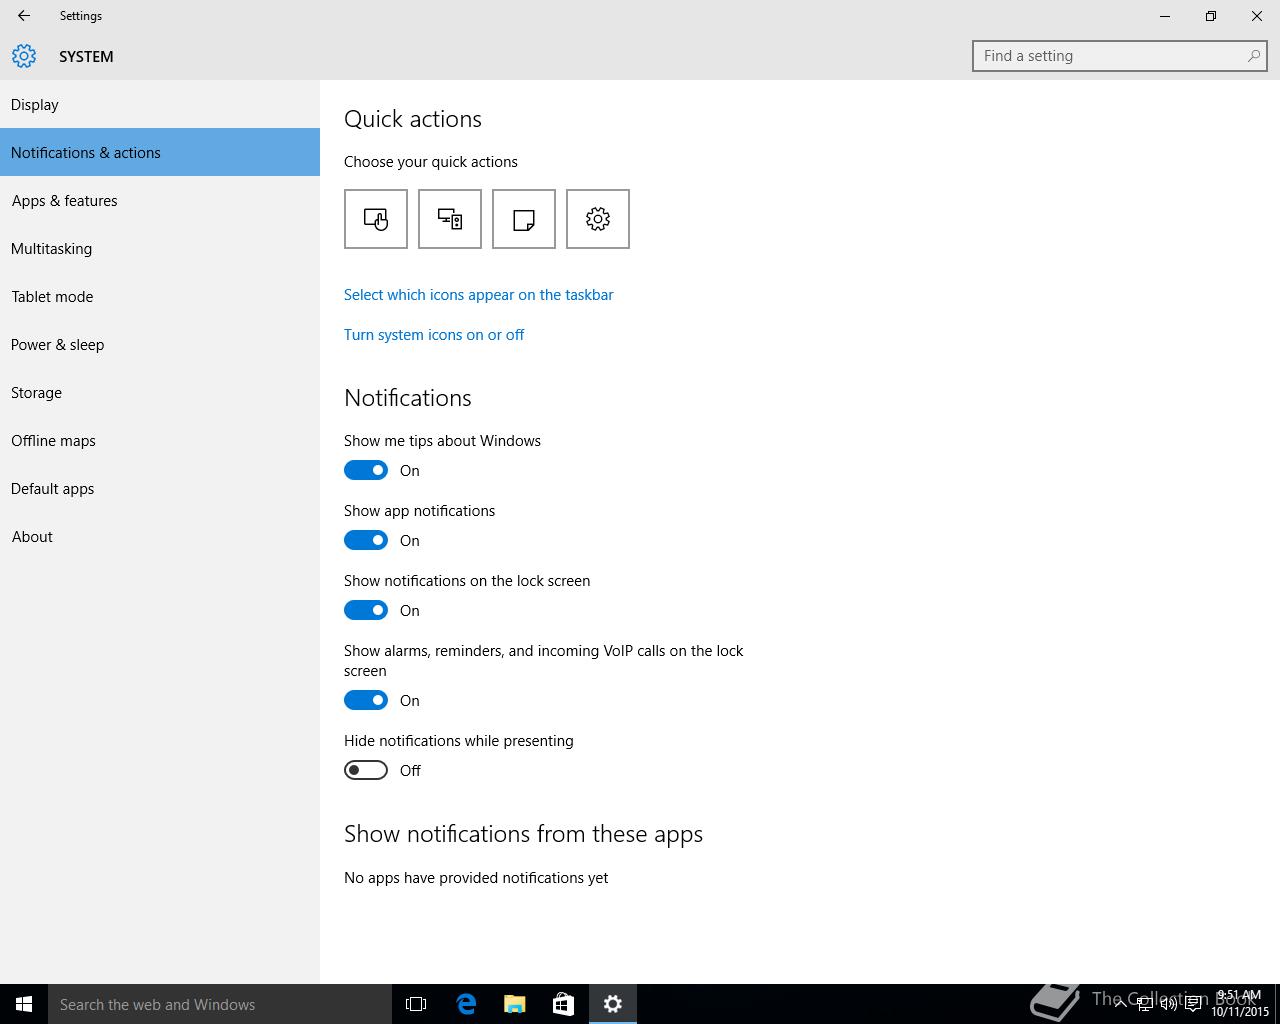Image resolution: width=1280 pixels, height=1024 pixels.
Task: Go to Apps & features section
Action: (x=65, y=201)
